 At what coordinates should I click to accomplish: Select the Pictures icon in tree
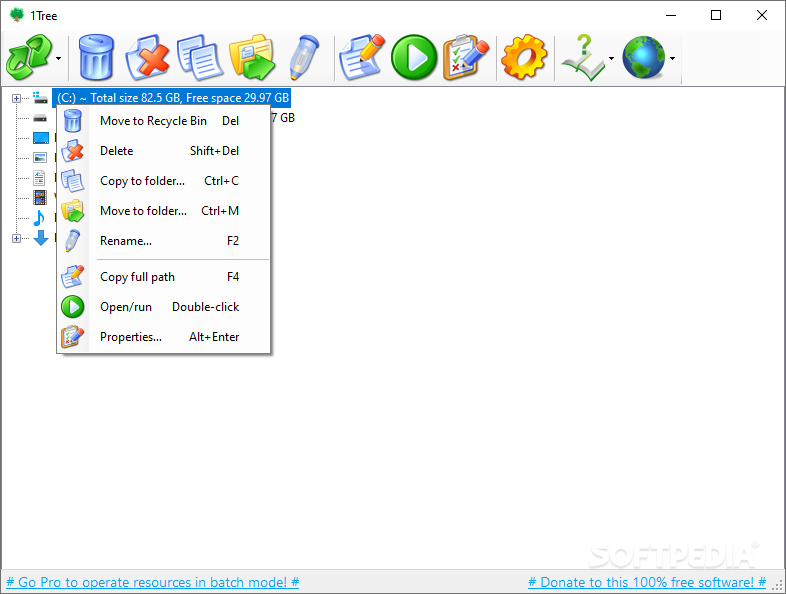click(40, 158)
